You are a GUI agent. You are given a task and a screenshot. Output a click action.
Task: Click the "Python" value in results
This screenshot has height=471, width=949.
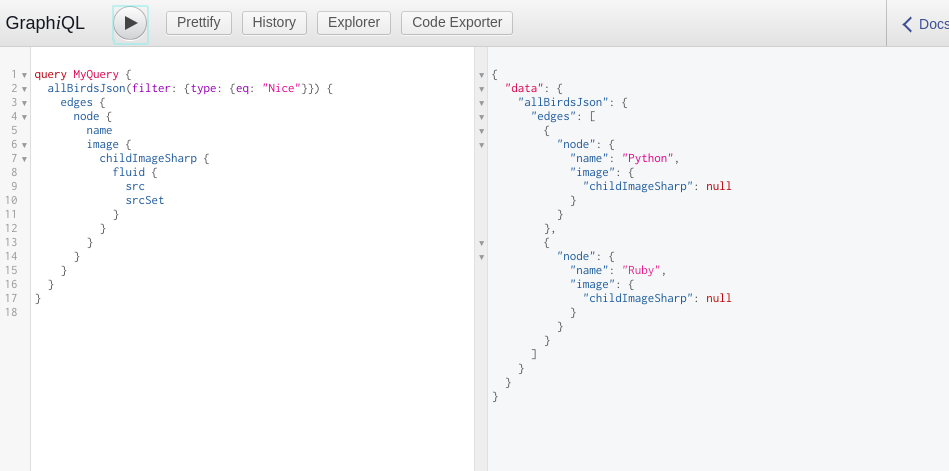pos(648,158)
